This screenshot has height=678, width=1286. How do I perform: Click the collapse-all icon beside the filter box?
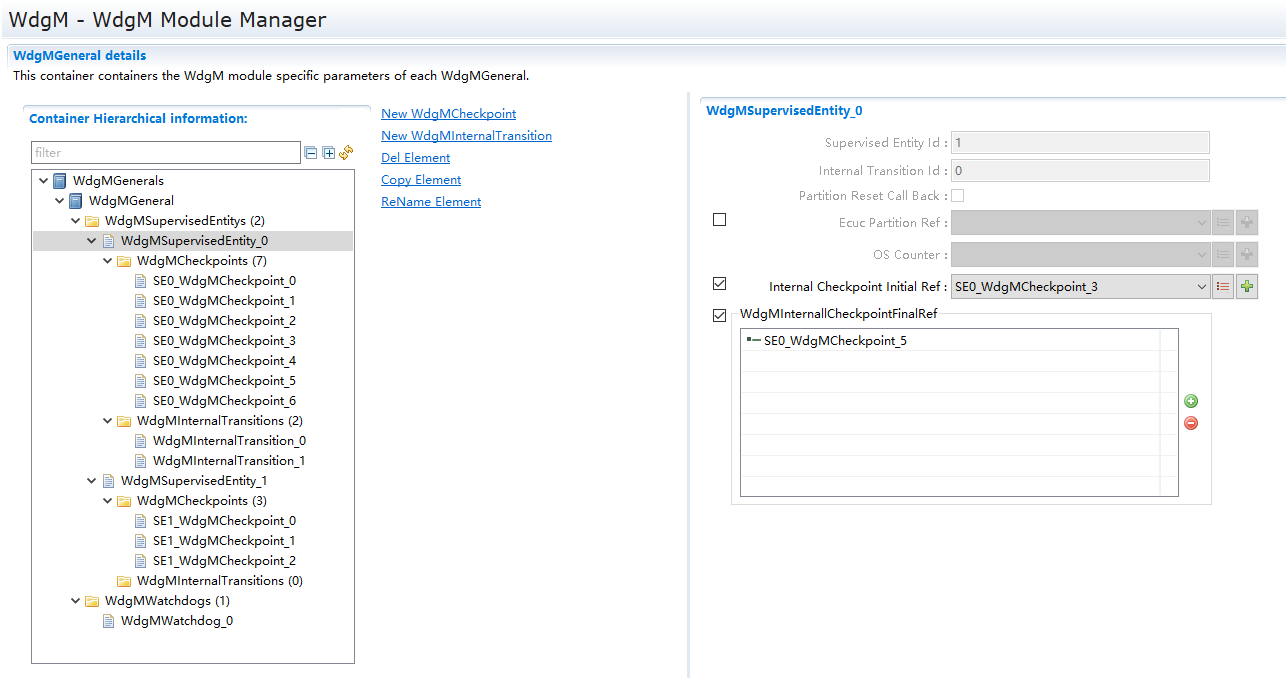pyautogui.click(x=311, y=153)
